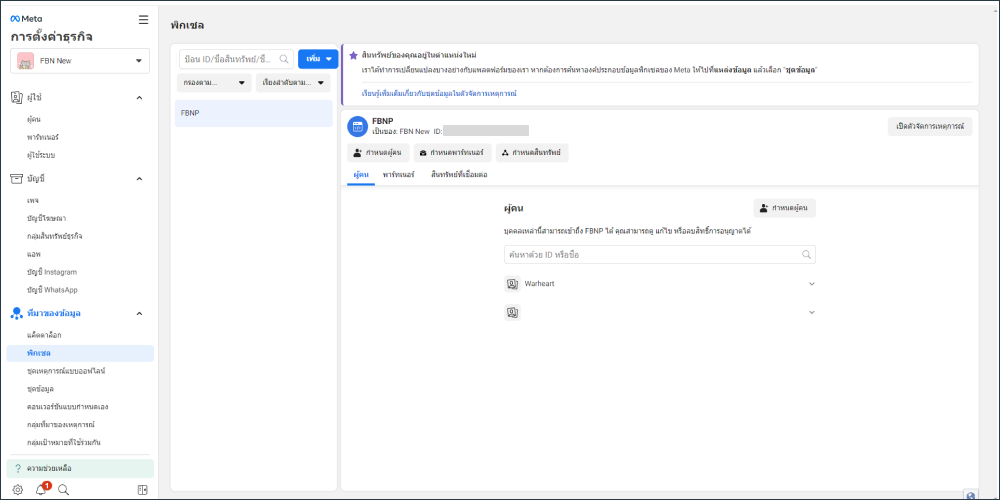Collapse the บัญชี section
1000x500 pixels.
coord(139,179)
